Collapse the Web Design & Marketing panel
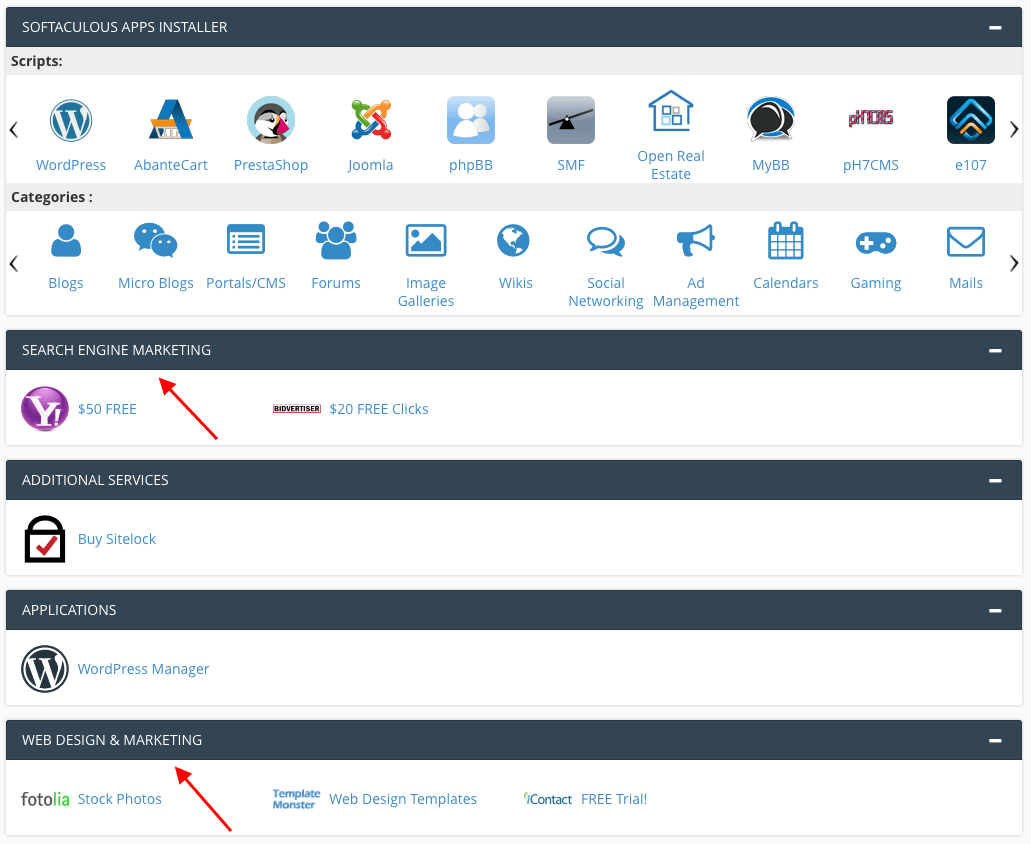The height and width of the screenshot is (844, 1031). coord(995,741)
